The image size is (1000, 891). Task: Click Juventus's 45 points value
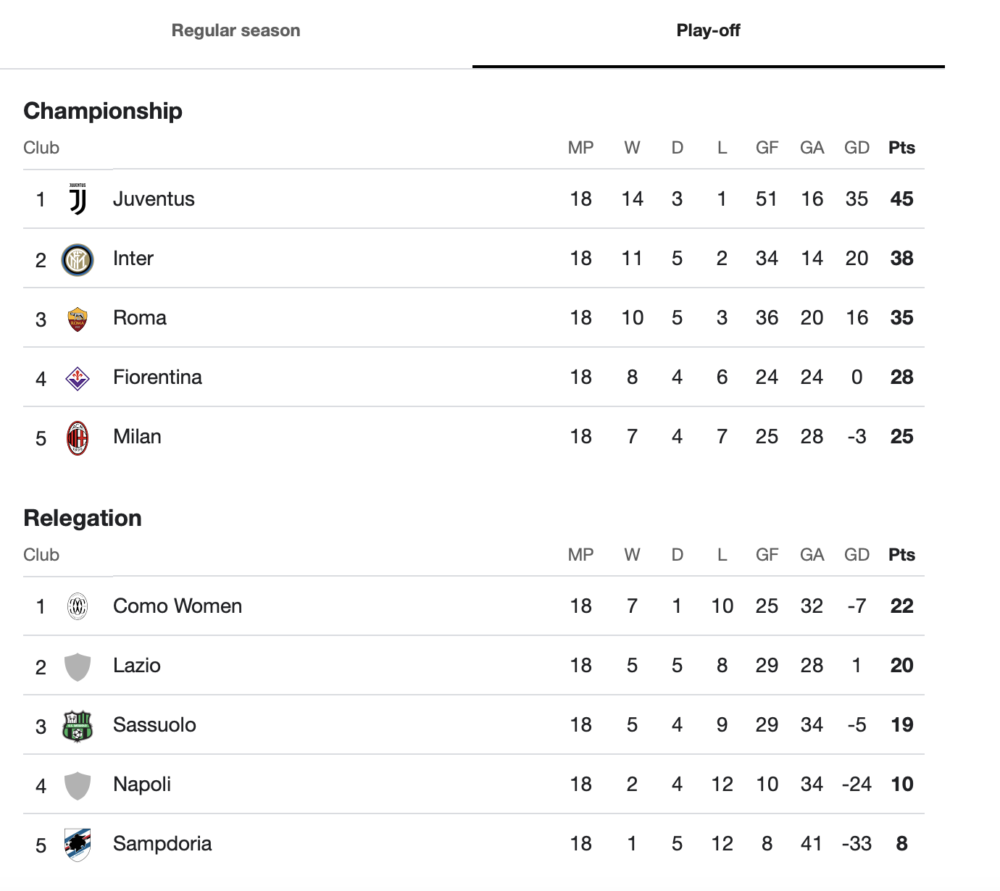901,199
